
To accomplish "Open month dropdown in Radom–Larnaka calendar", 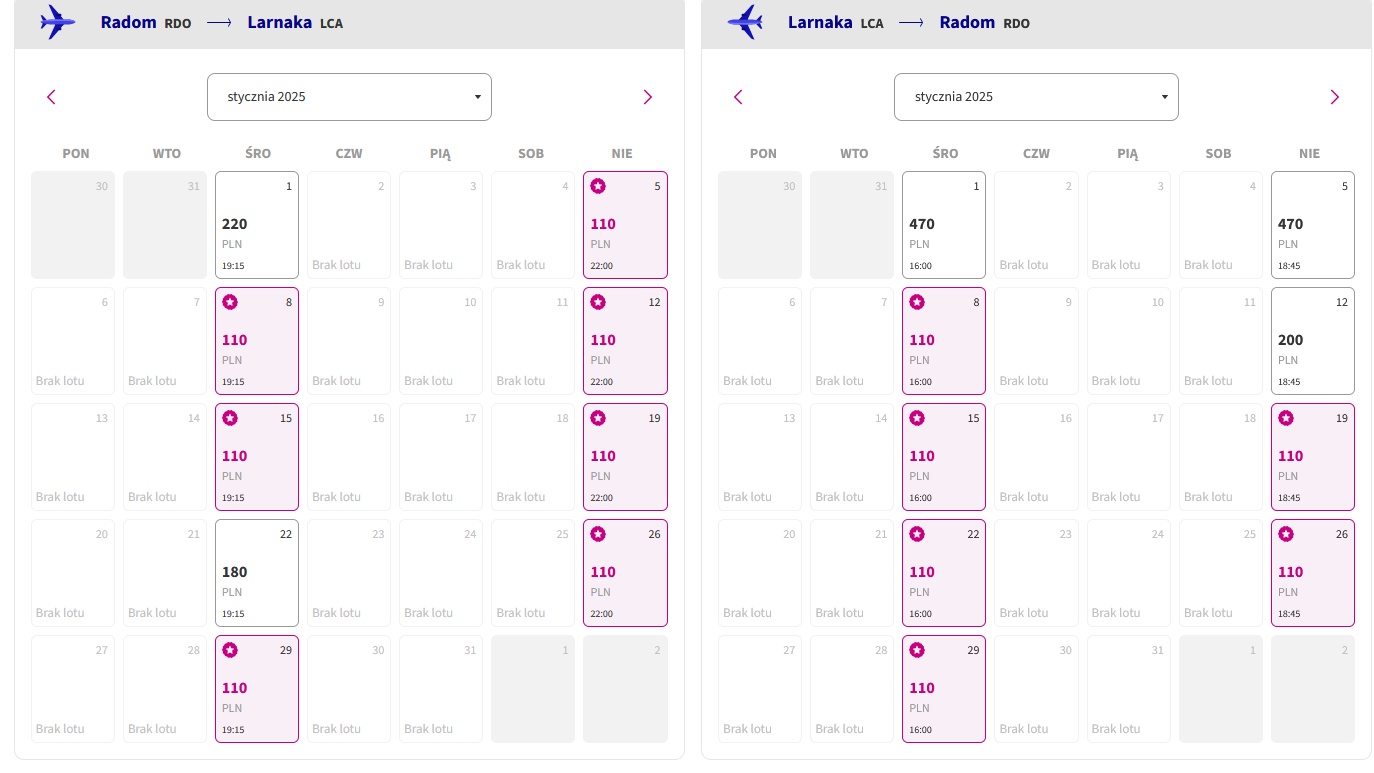I will coord(349,97).
